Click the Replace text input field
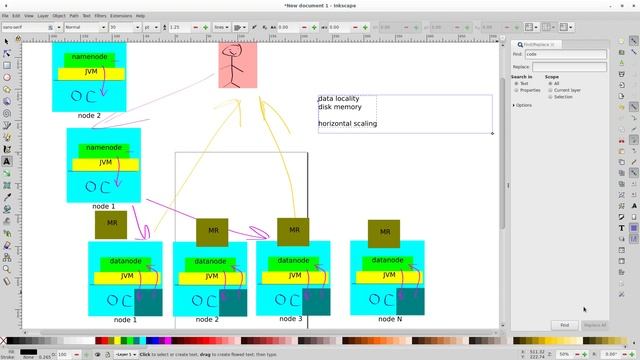Image resolution: width=640 pixels, height=360 pixels. [x=569, y=67]
